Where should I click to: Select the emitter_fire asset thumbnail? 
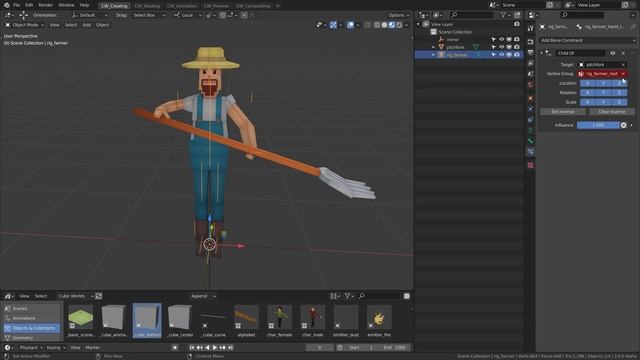click(x=379, y=320)
